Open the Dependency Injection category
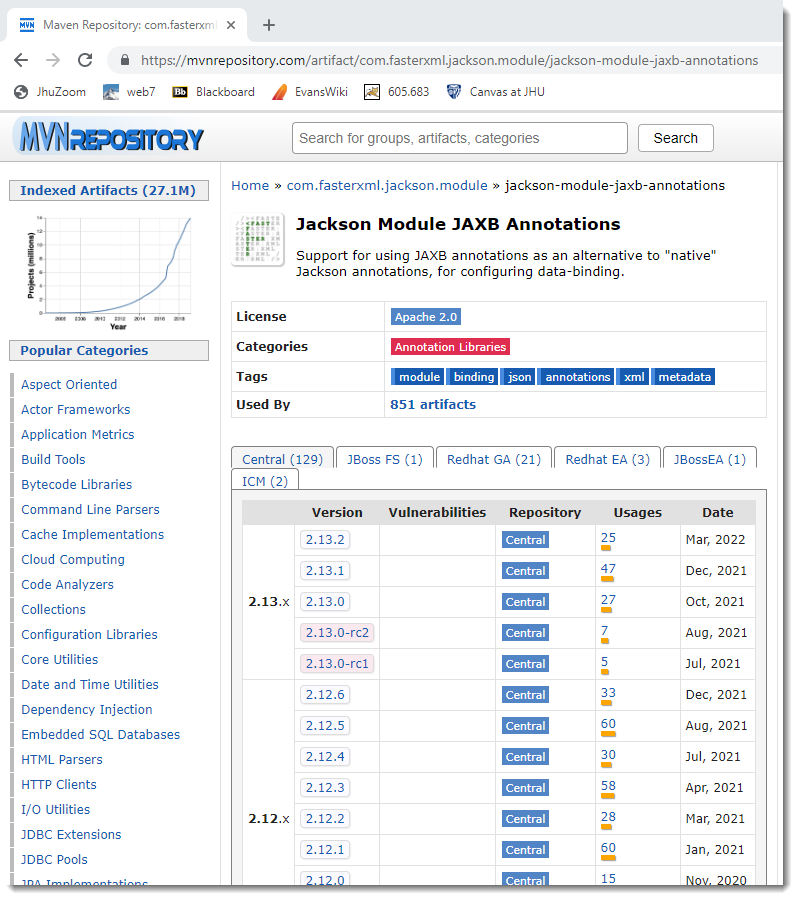This screenshot has height=900, width=798. [x=87, y=709]
